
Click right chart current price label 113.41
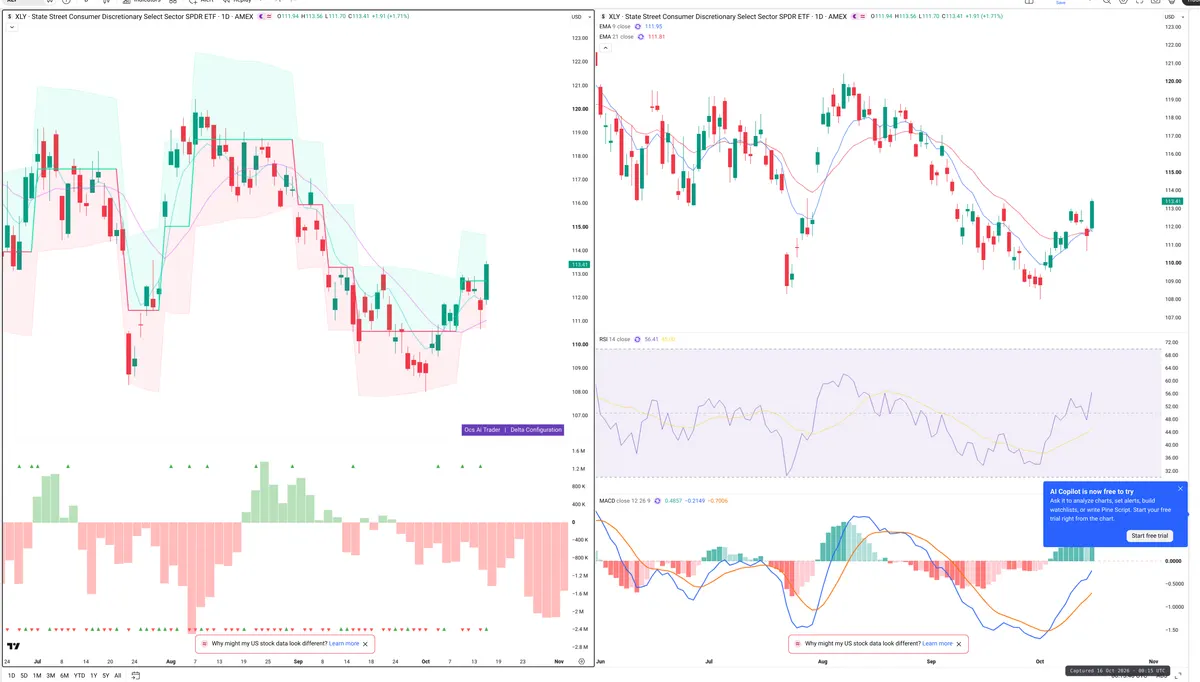pyautogui.click(x=1173, y=202)
